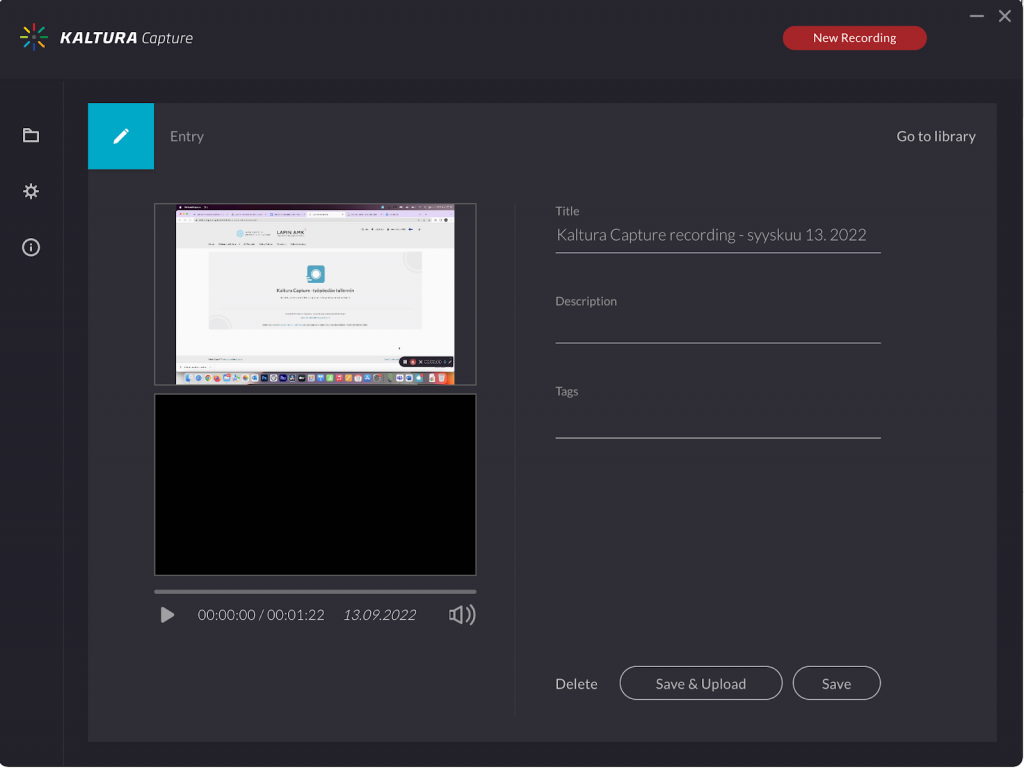Minimize the Kaltura Capture window
This screenshot has width=1024, height=770.
976,16
